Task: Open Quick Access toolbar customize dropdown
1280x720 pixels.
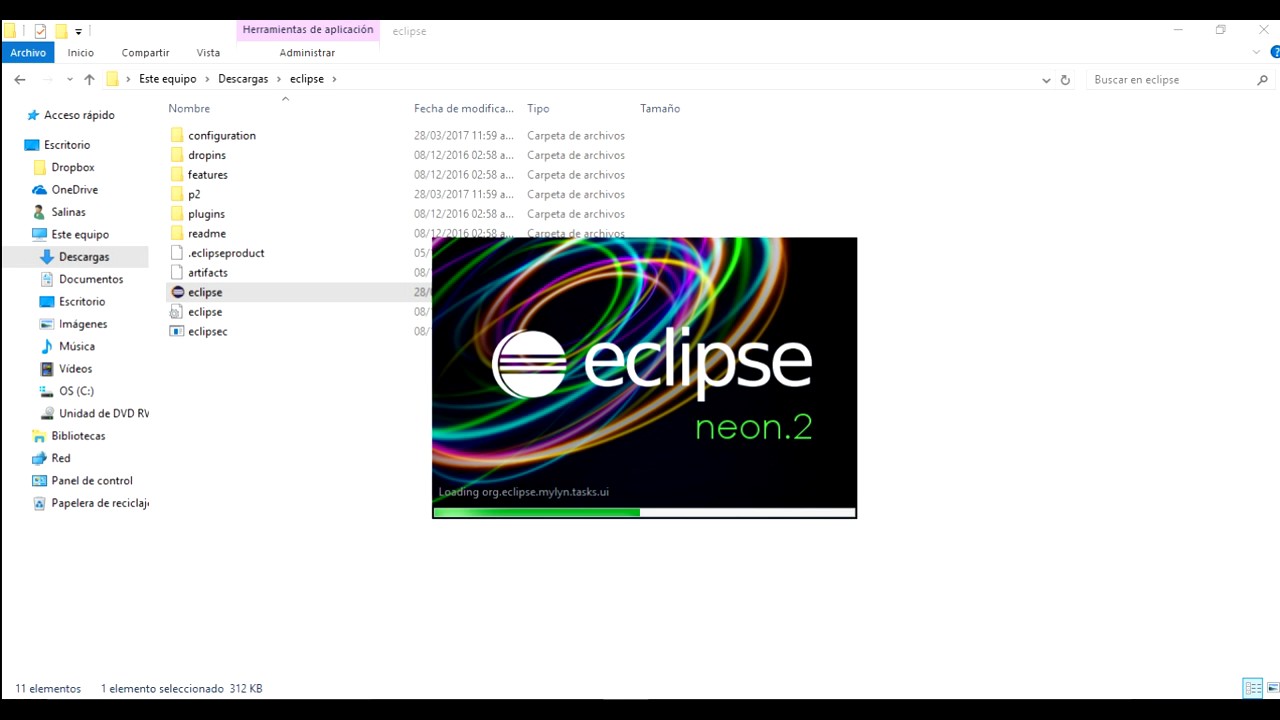Action: click(x=78, y=31)
